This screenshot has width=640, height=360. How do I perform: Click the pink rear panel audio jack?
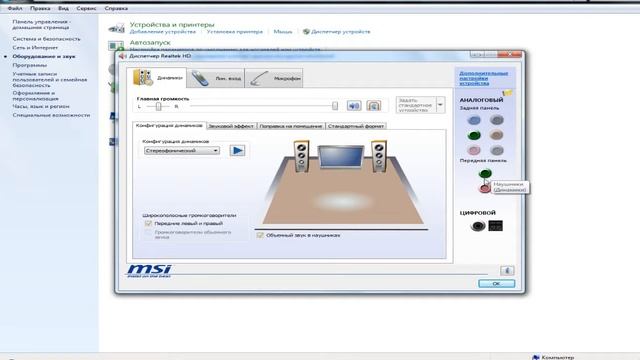click(474, 150)
